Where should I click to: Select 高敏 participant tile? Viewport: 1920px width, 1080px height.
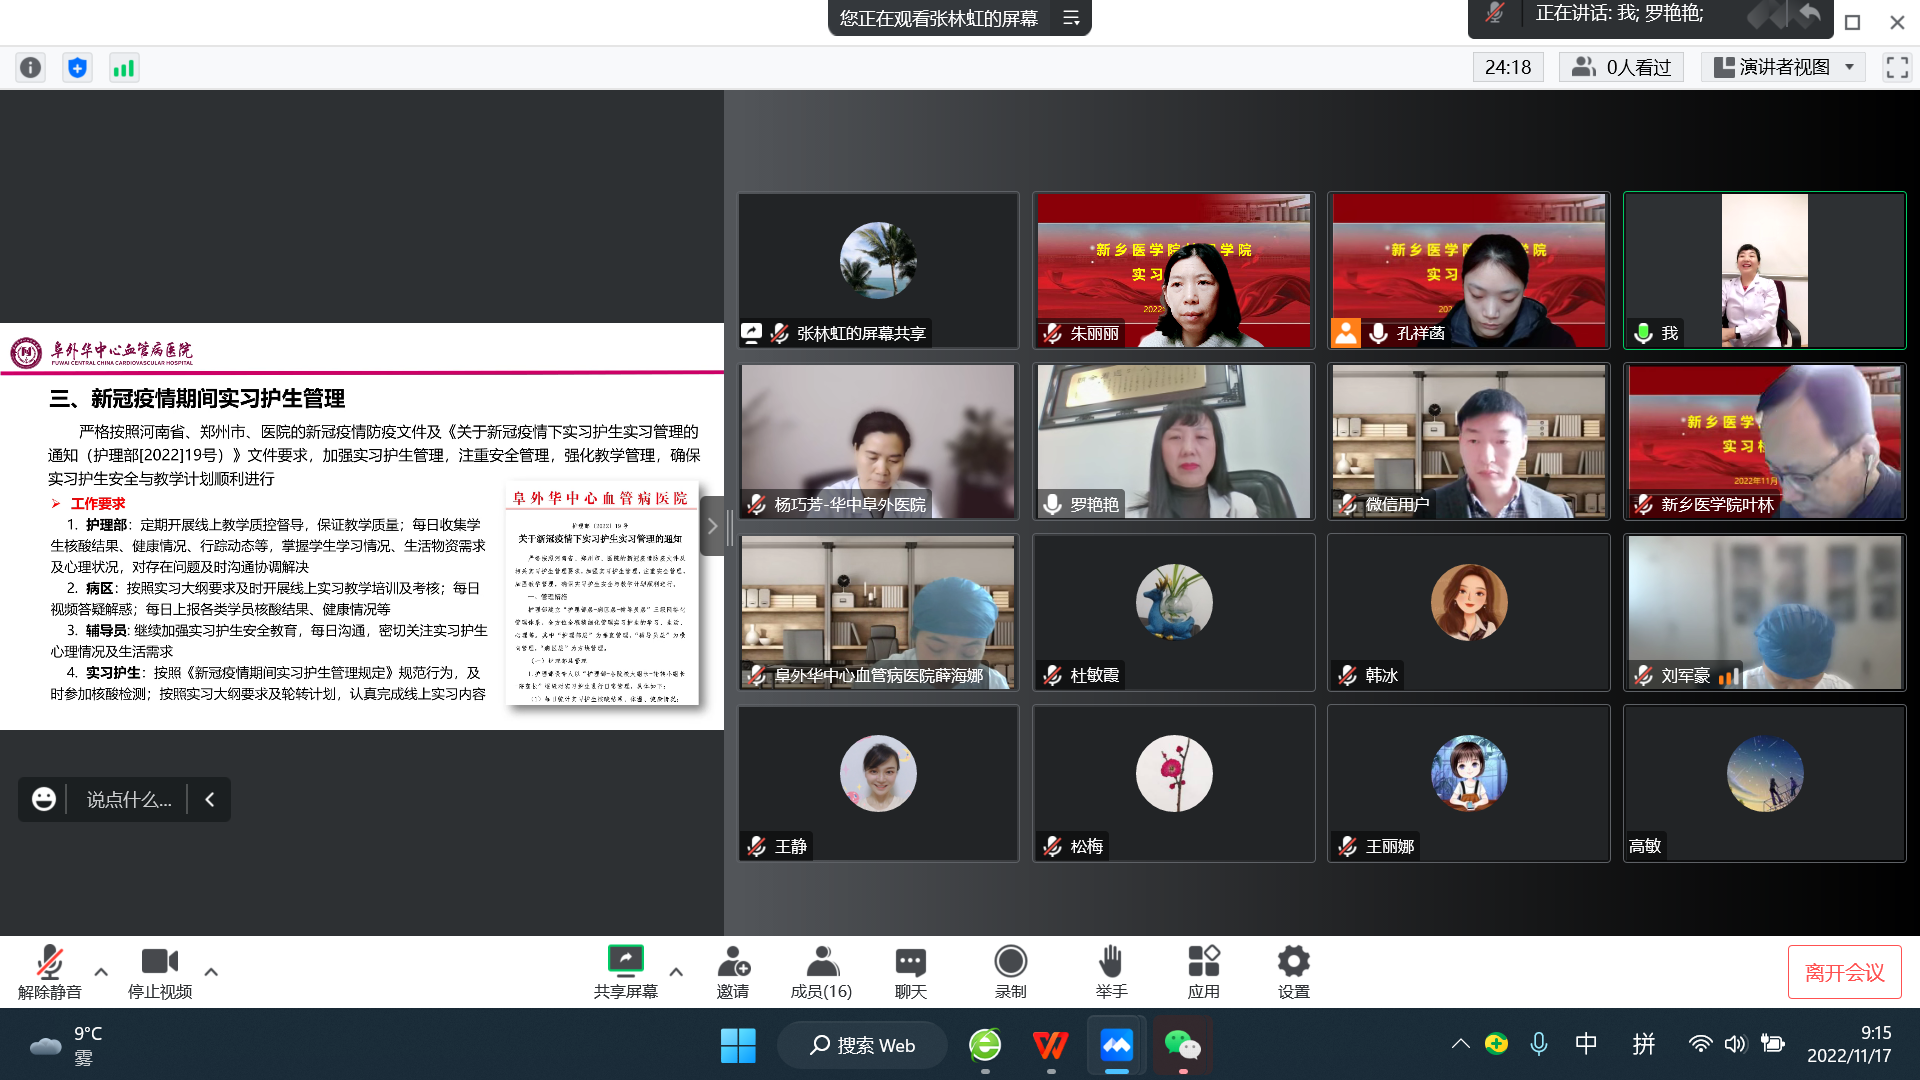(1765, 783)
